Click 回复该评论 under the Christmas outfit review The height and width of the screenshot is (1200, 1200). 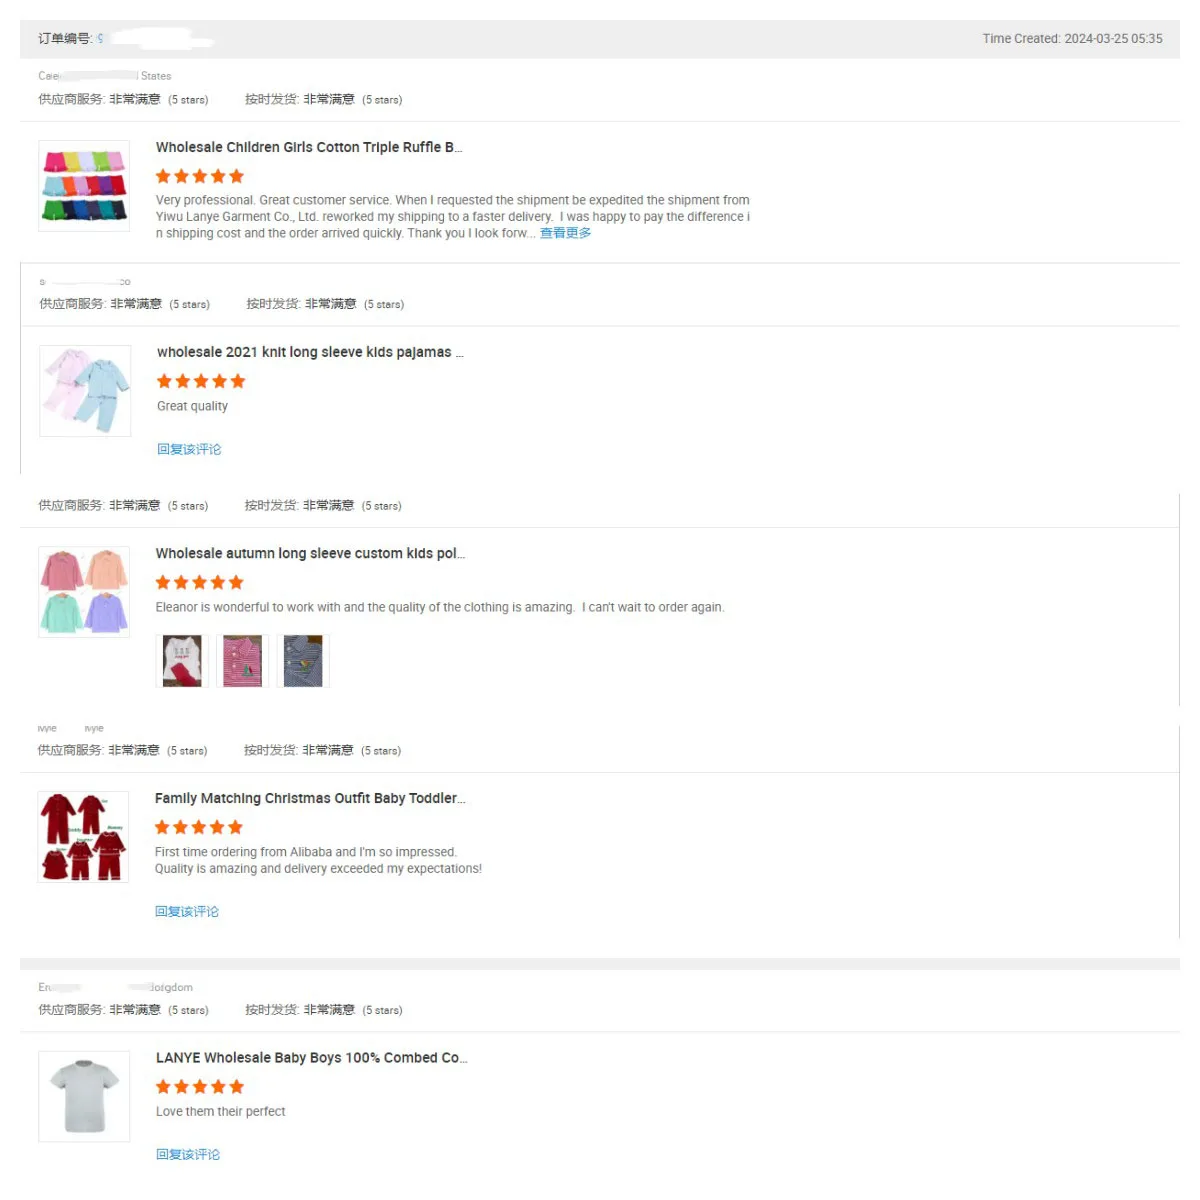click(x=187, y=911)
